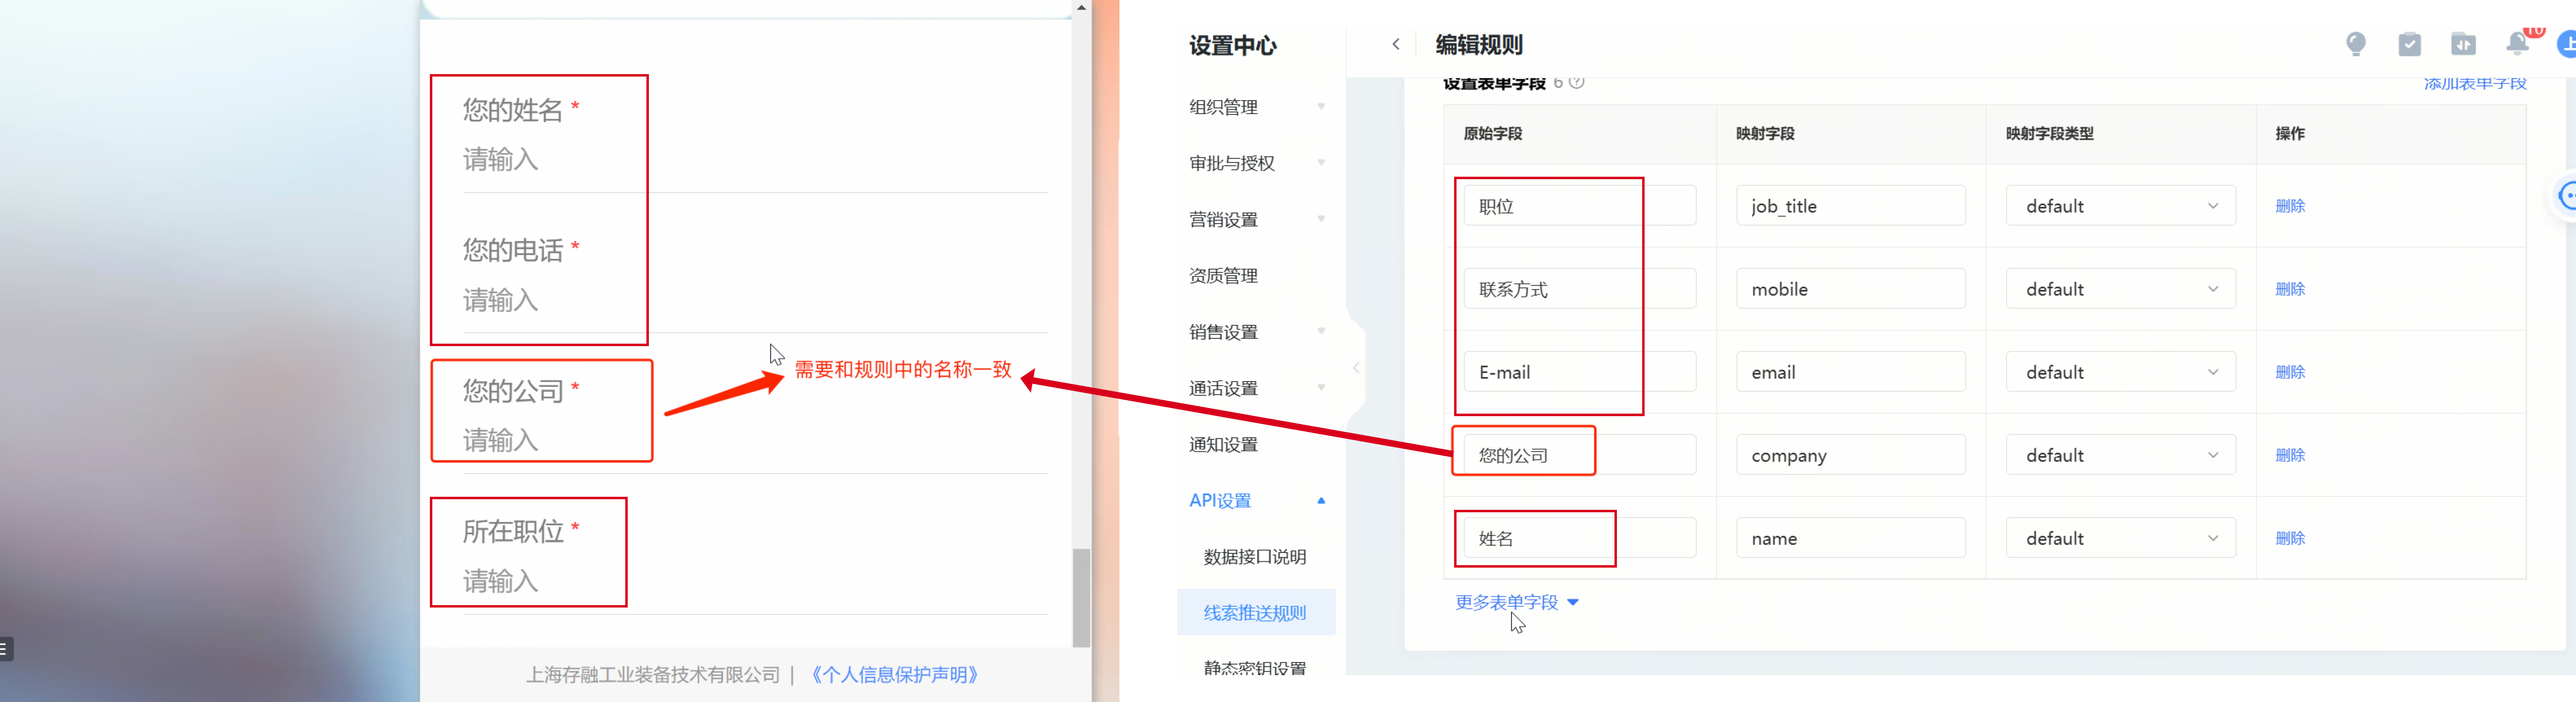This screenshot has width=2576, height=702.
Task: Click 您的姓名 input in form preview
Action: coord(755,160)
